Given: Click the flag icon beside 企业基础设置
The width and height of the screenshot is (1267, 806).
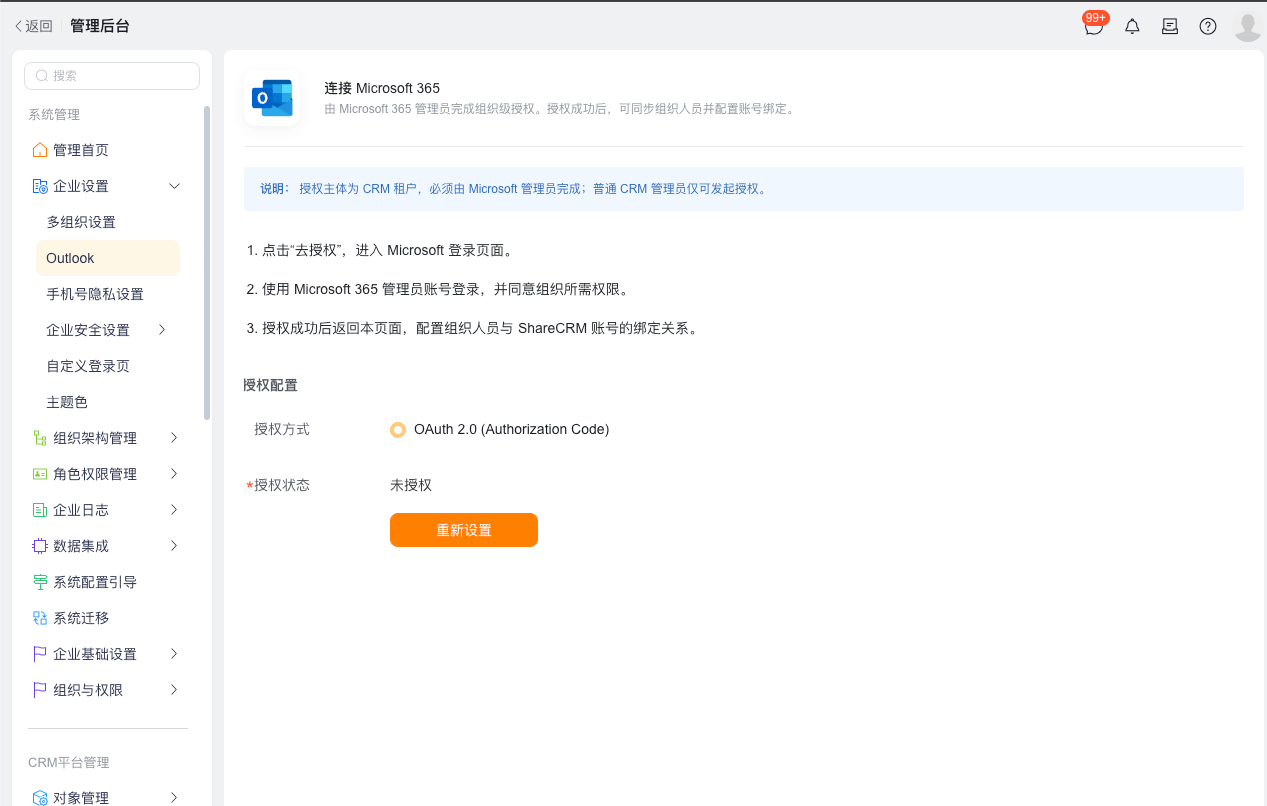Looking at the screenshot, I should (40, 654).
